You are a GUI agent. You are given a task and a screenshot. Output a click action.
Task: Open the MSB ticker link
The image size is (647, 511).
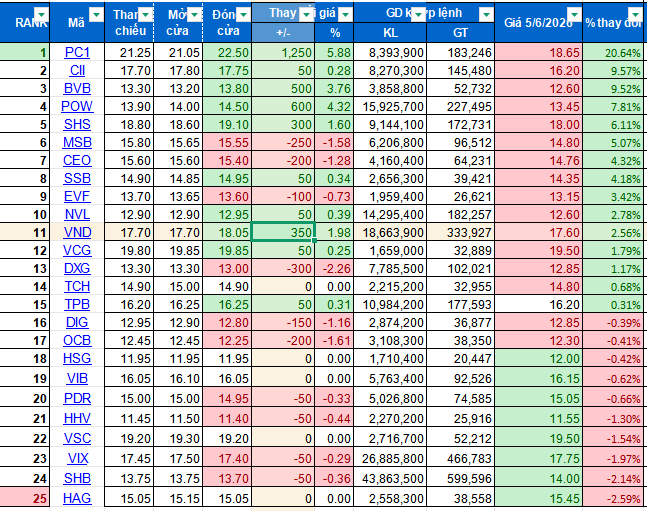click(x=77, y=142)
